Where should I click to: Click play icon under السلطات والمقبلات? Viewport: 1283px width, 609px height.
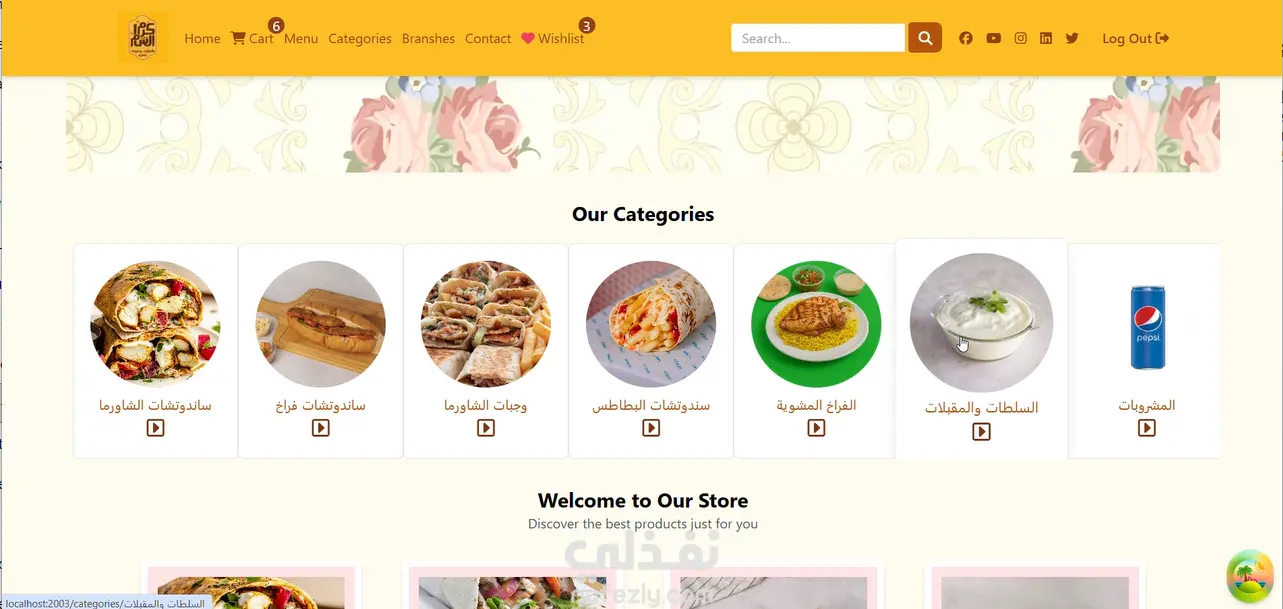(982, 432)
